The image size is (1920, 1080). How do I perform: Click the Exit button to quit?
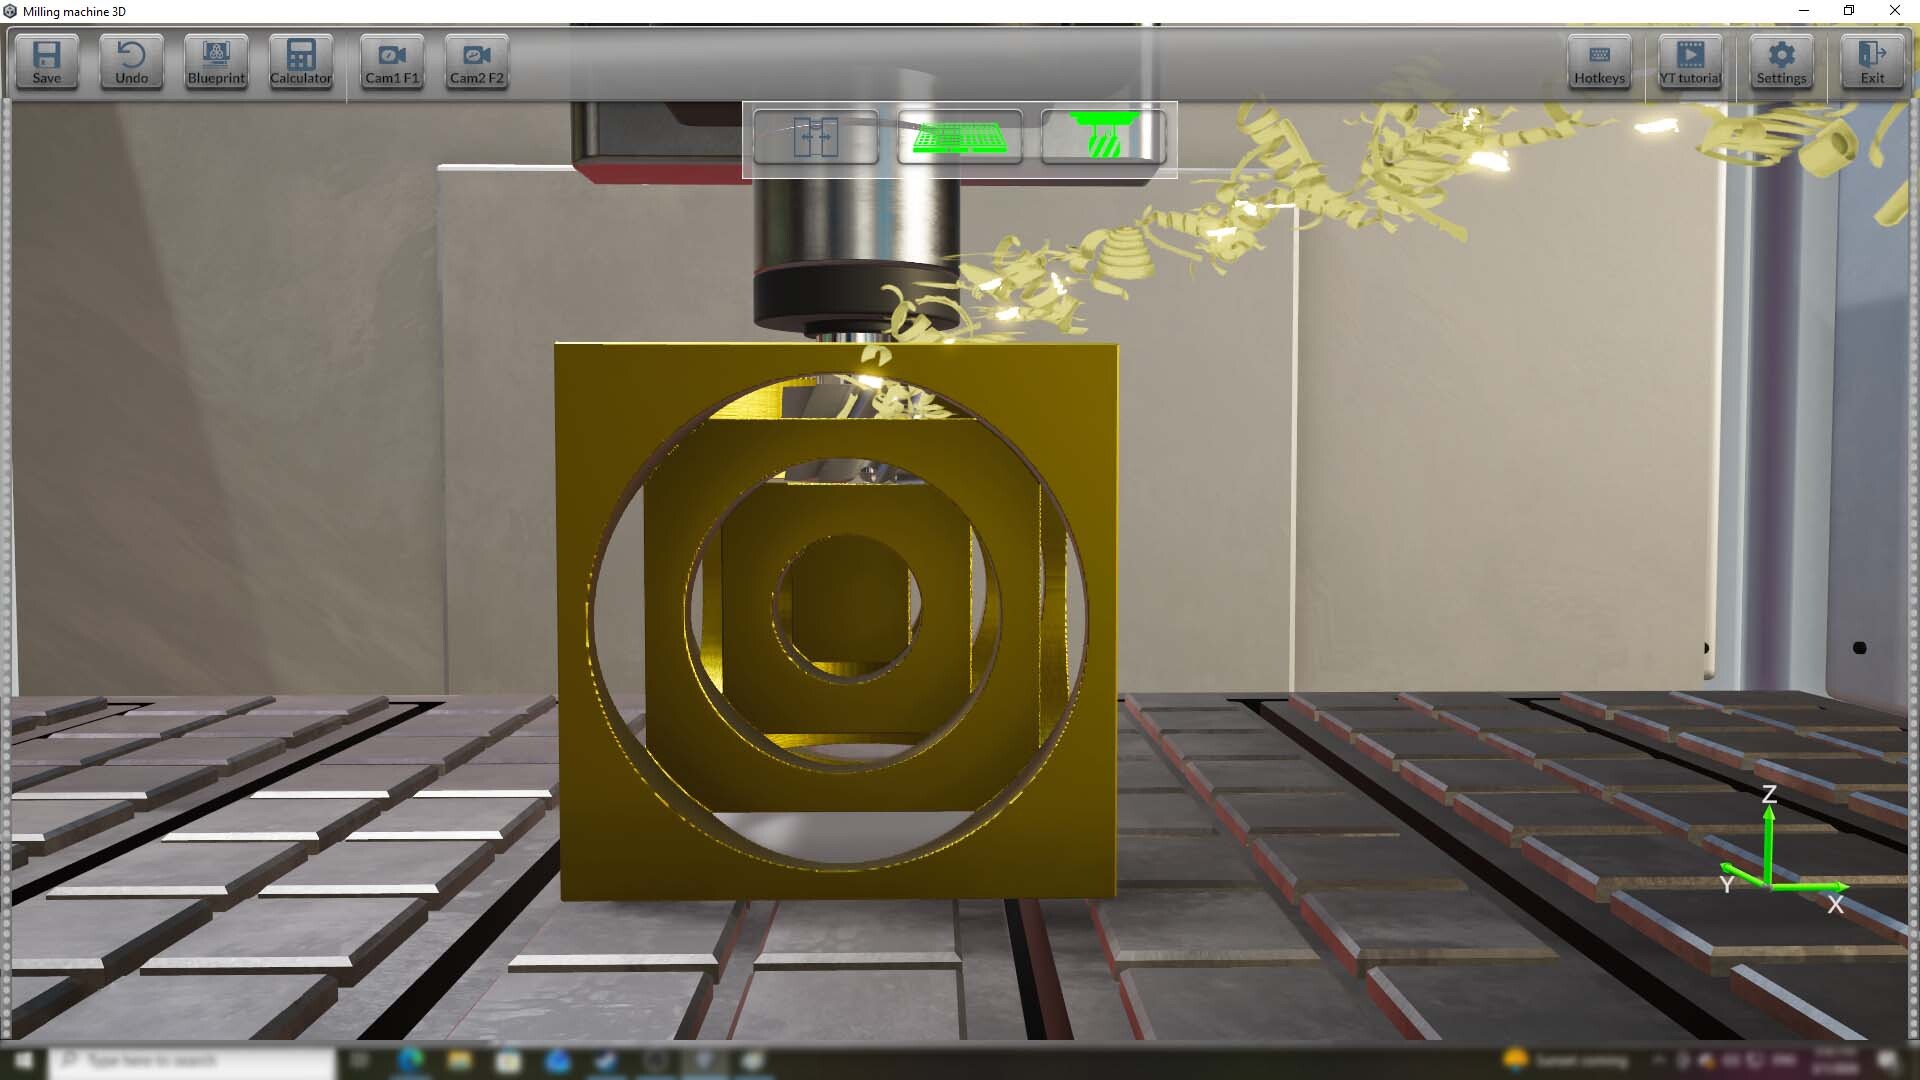pos(1873,62)
